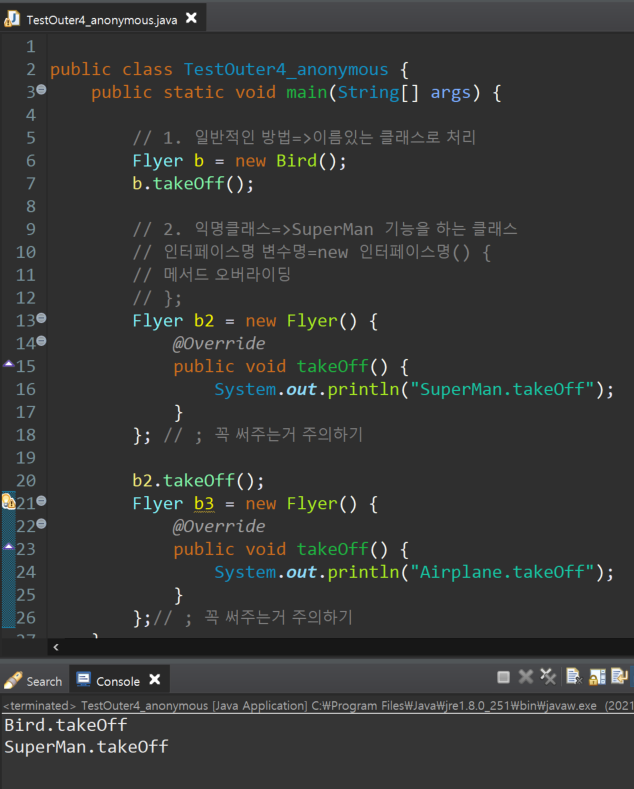Click the Search view pencil icon
634x789 pixels.
coord(13,680)
